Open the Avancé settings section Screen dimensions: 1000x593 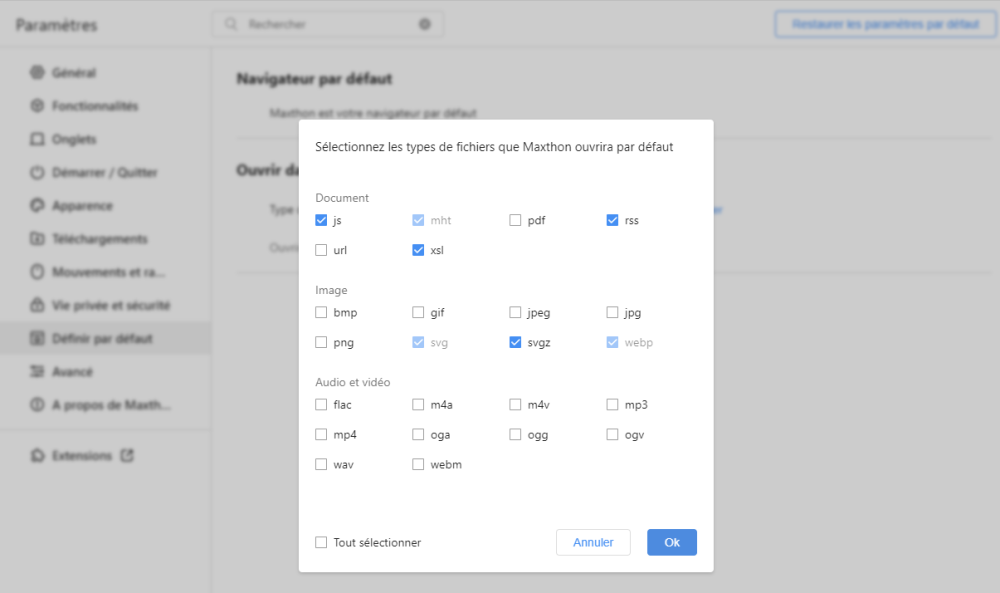click(73, 372)
